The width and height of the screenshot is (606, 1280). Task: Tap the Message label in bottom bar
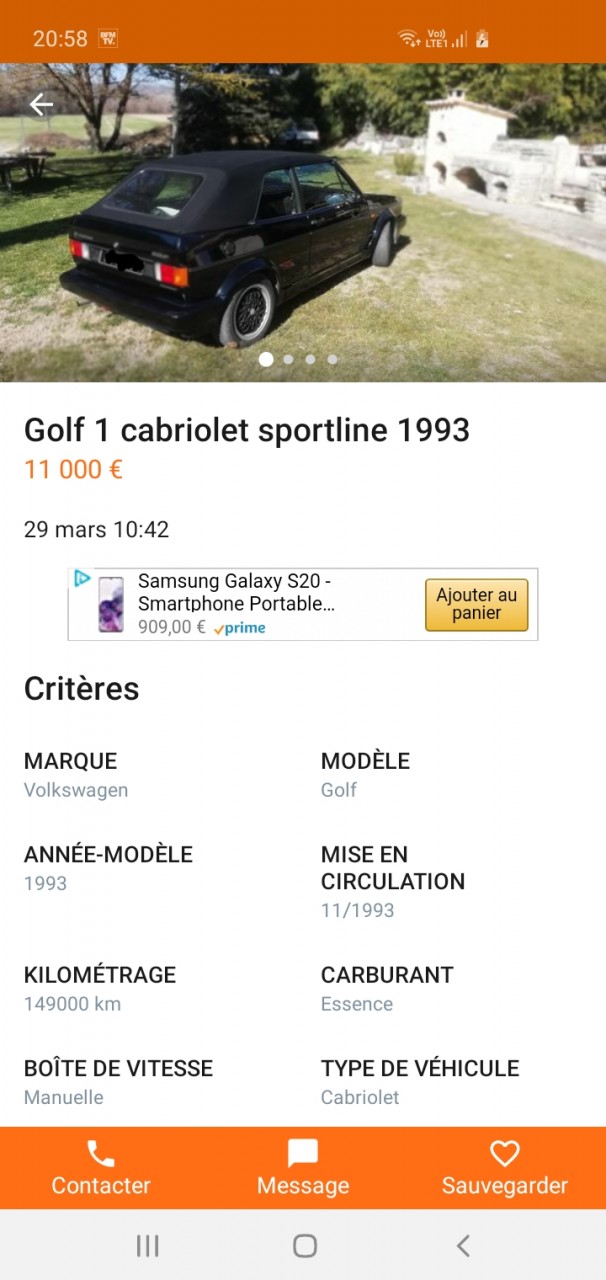tap(303, 1186)
